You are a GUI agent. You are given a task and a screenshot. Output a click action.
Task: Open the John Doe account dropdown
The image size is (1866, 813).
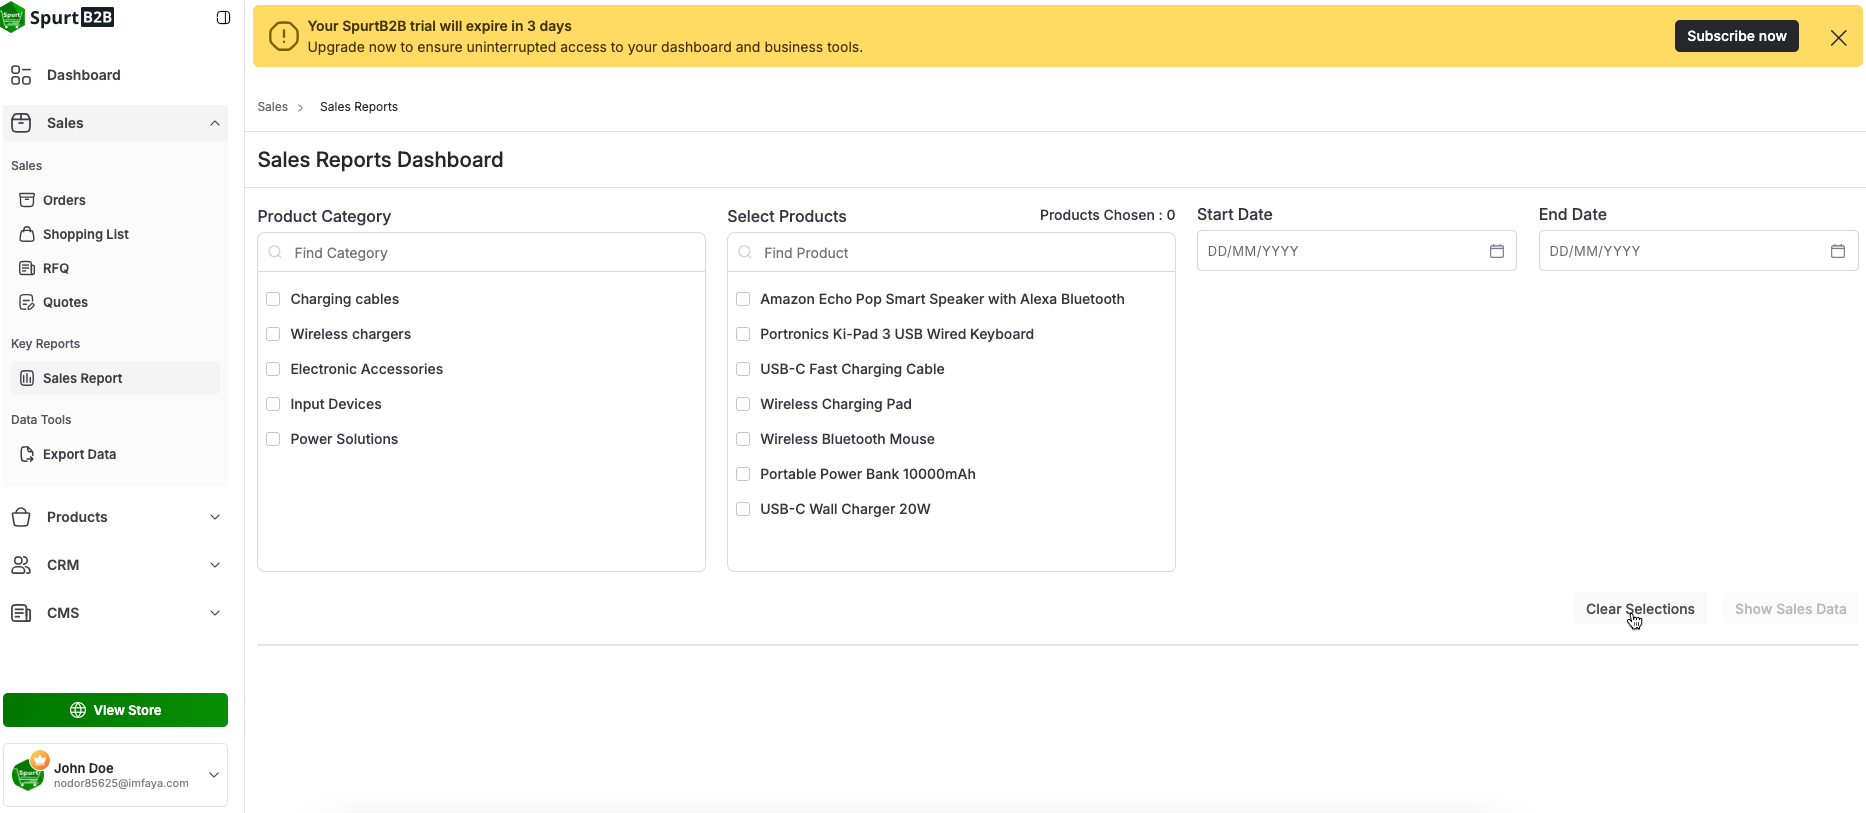213,775
